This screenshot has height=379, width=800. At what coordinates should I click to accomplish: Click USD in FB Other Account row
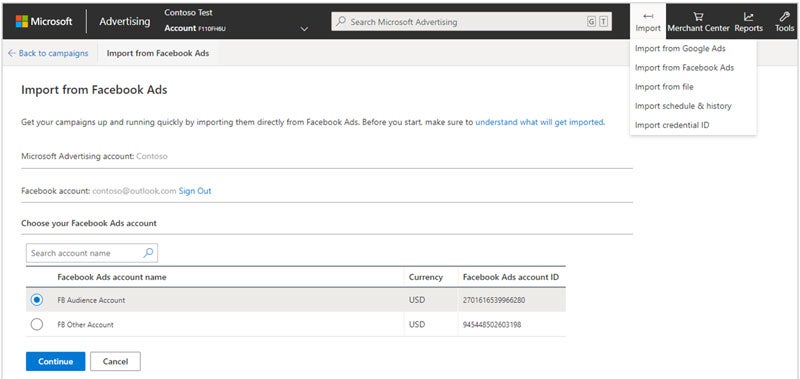click(x=417, y=324)
